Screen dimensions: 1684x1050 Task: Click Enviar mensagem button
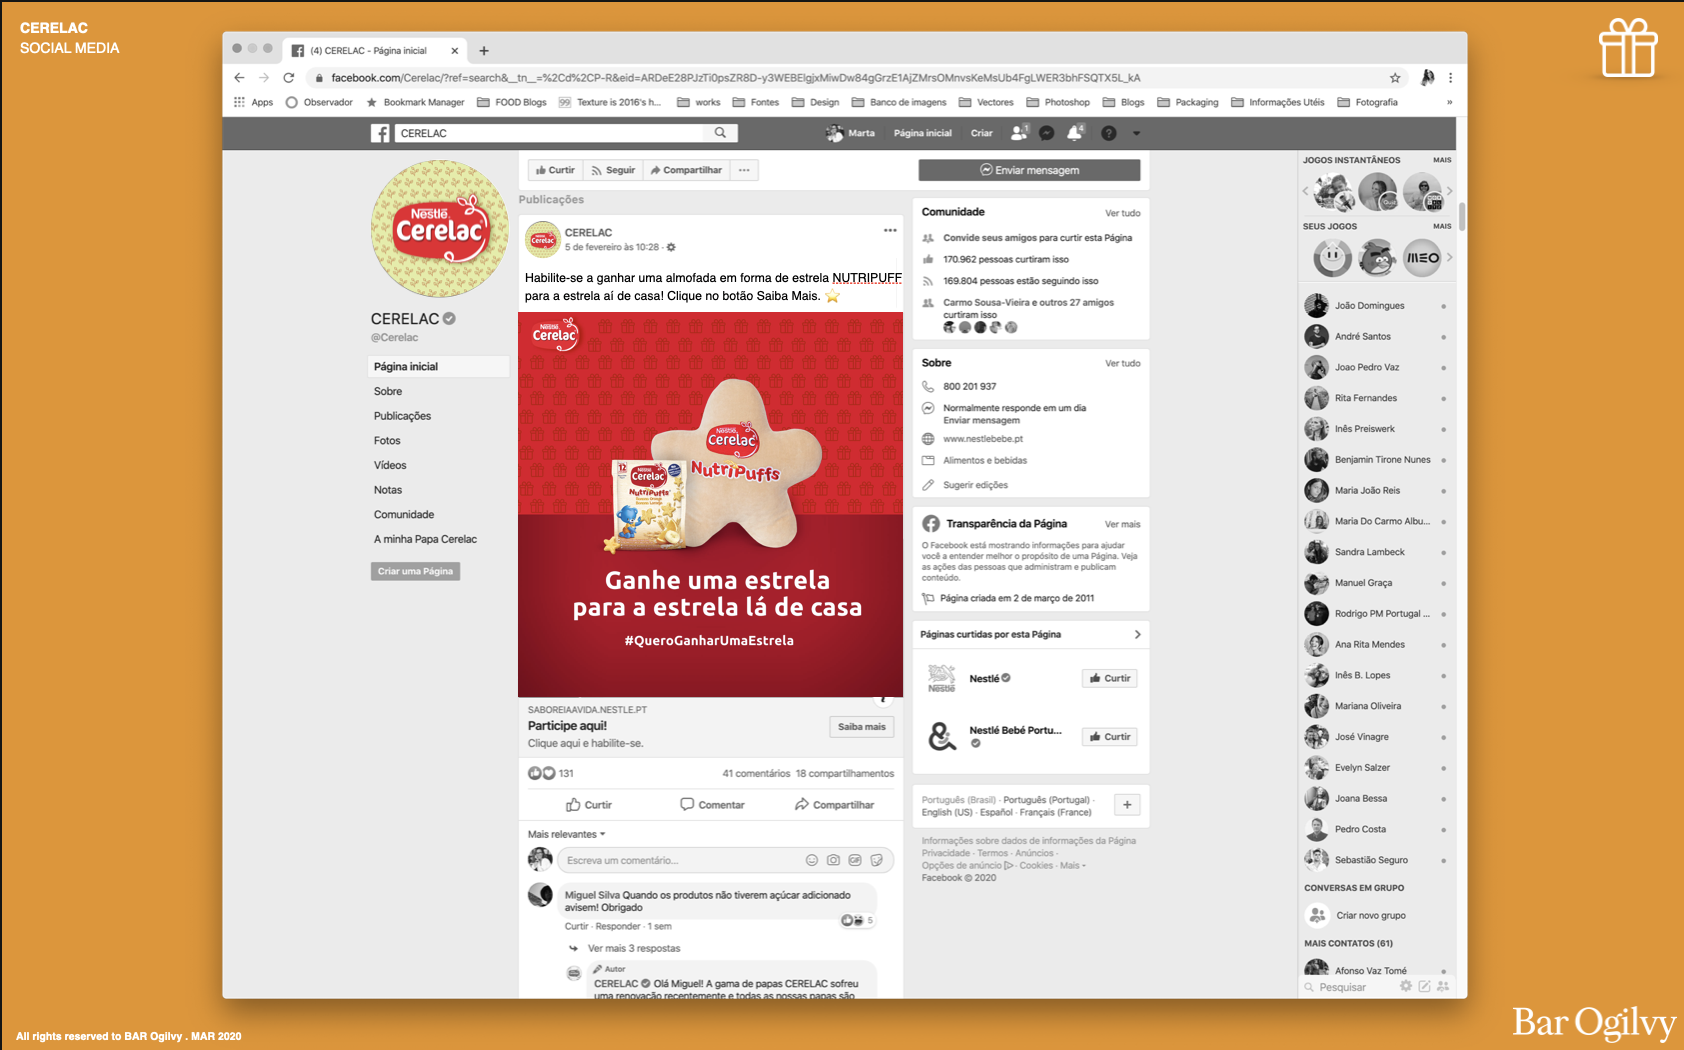1029,170
